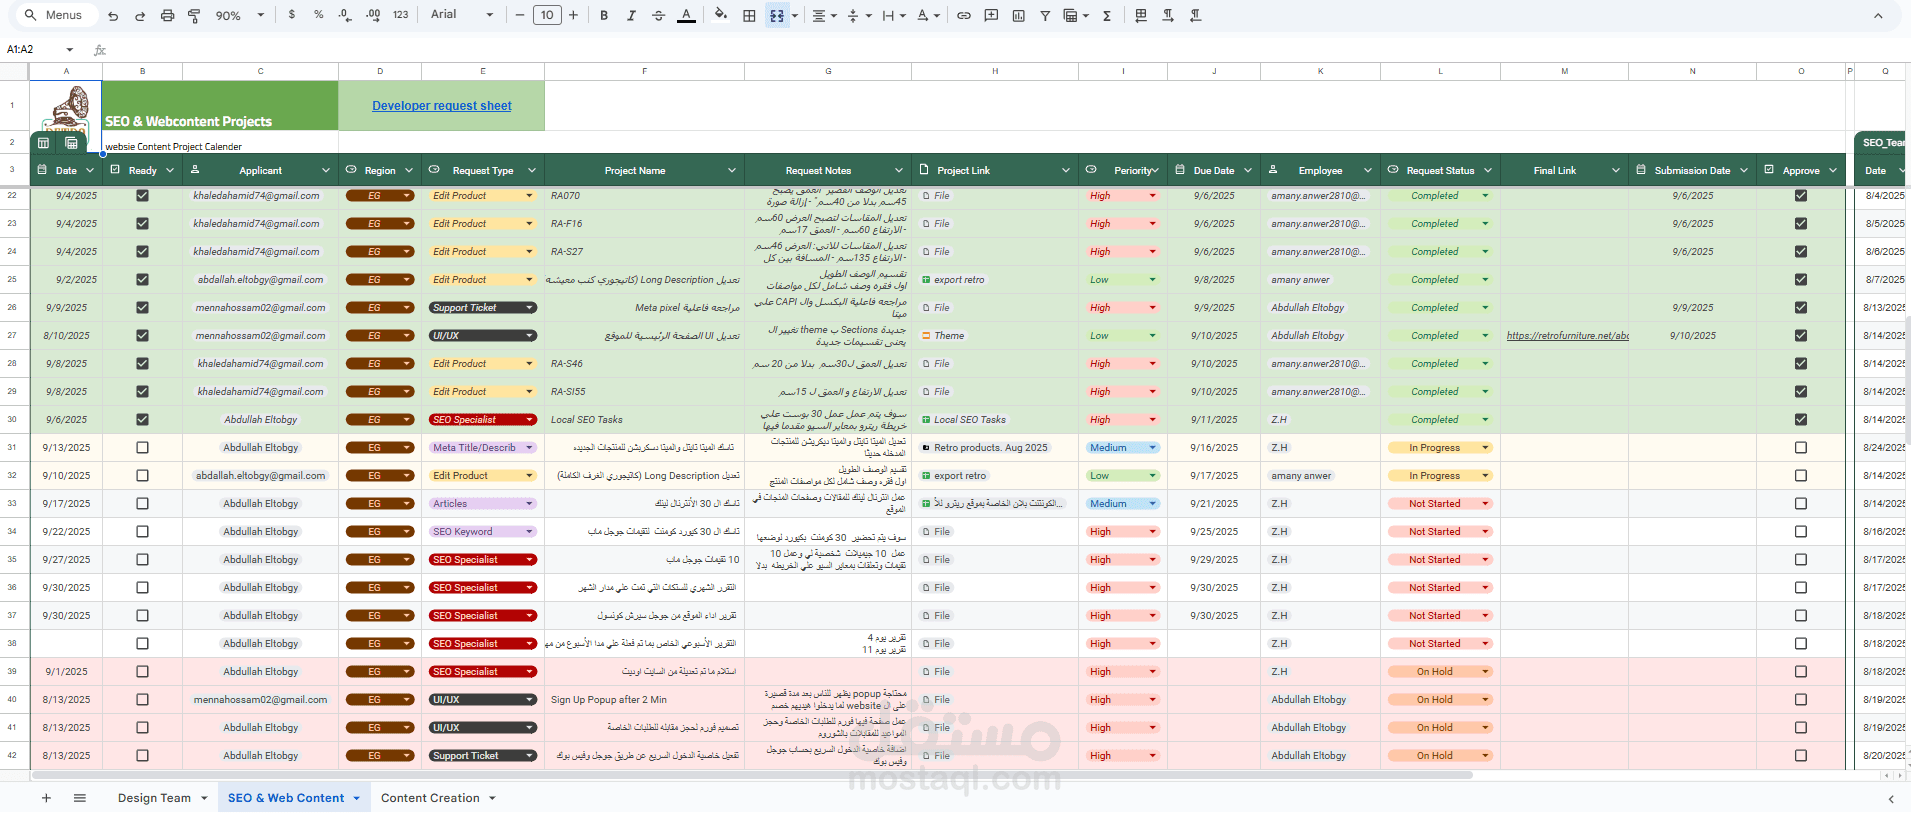The image size is (1911, 813).
Task: Open the retrofurniture.net final link
Action: coord(1567,336)
